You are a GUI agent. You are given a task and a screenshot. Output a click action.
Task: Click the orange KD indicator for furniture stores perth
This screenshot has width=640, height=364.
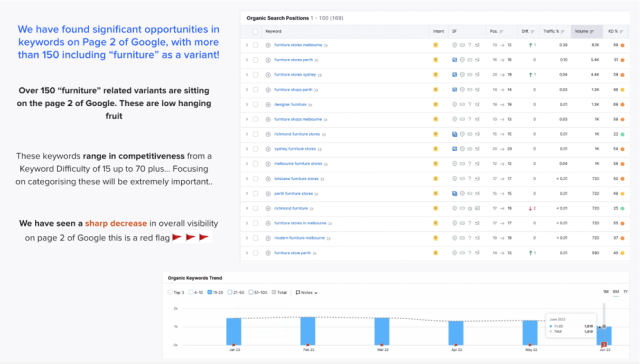[622, 60]
